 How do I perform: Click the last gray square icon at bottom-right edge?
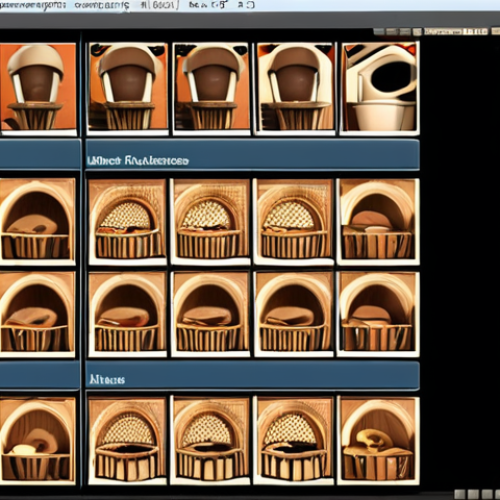[498, 494]
